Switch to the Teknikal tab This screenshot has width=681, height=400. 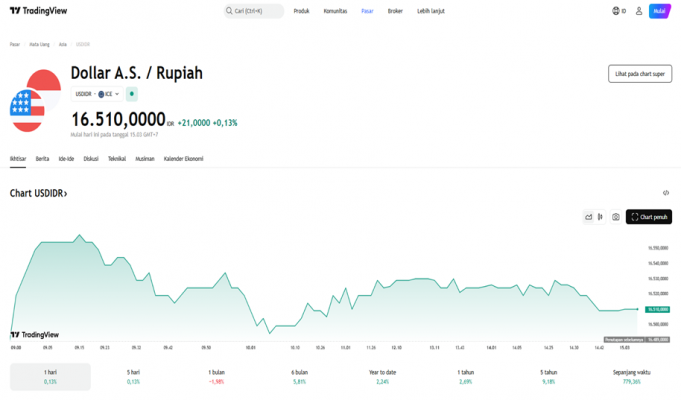click(117, 159)
